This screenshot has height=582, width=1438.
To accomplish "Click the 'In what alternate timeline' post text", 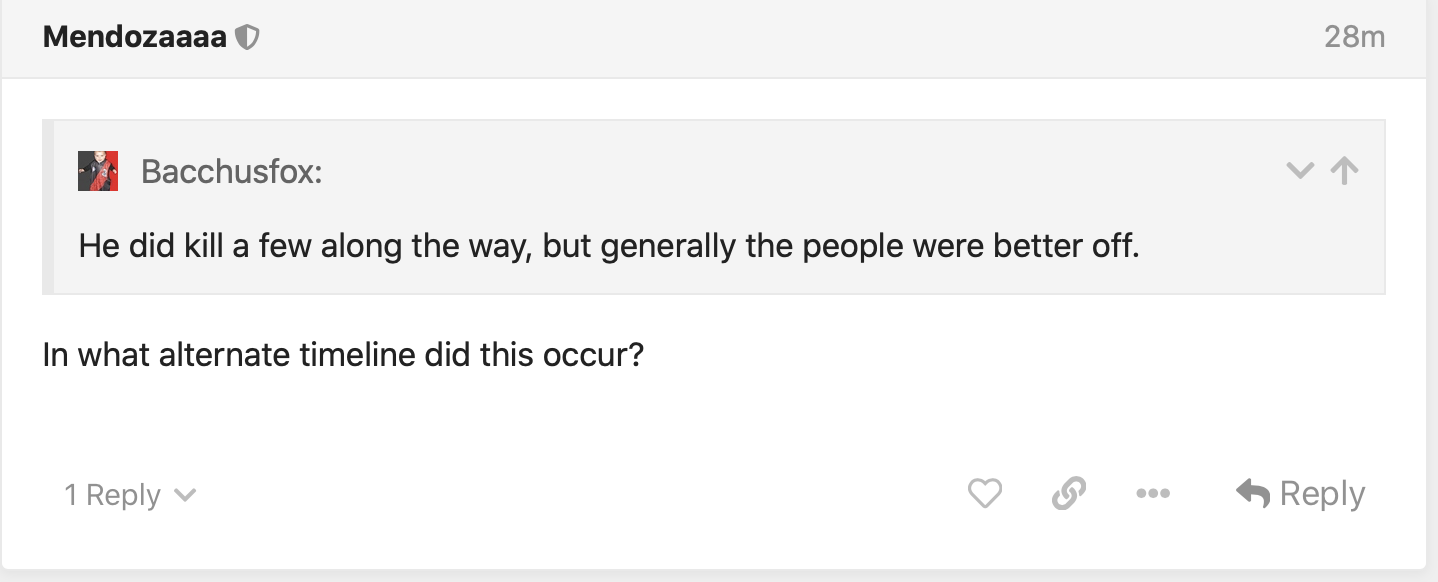I will [342, 355].
